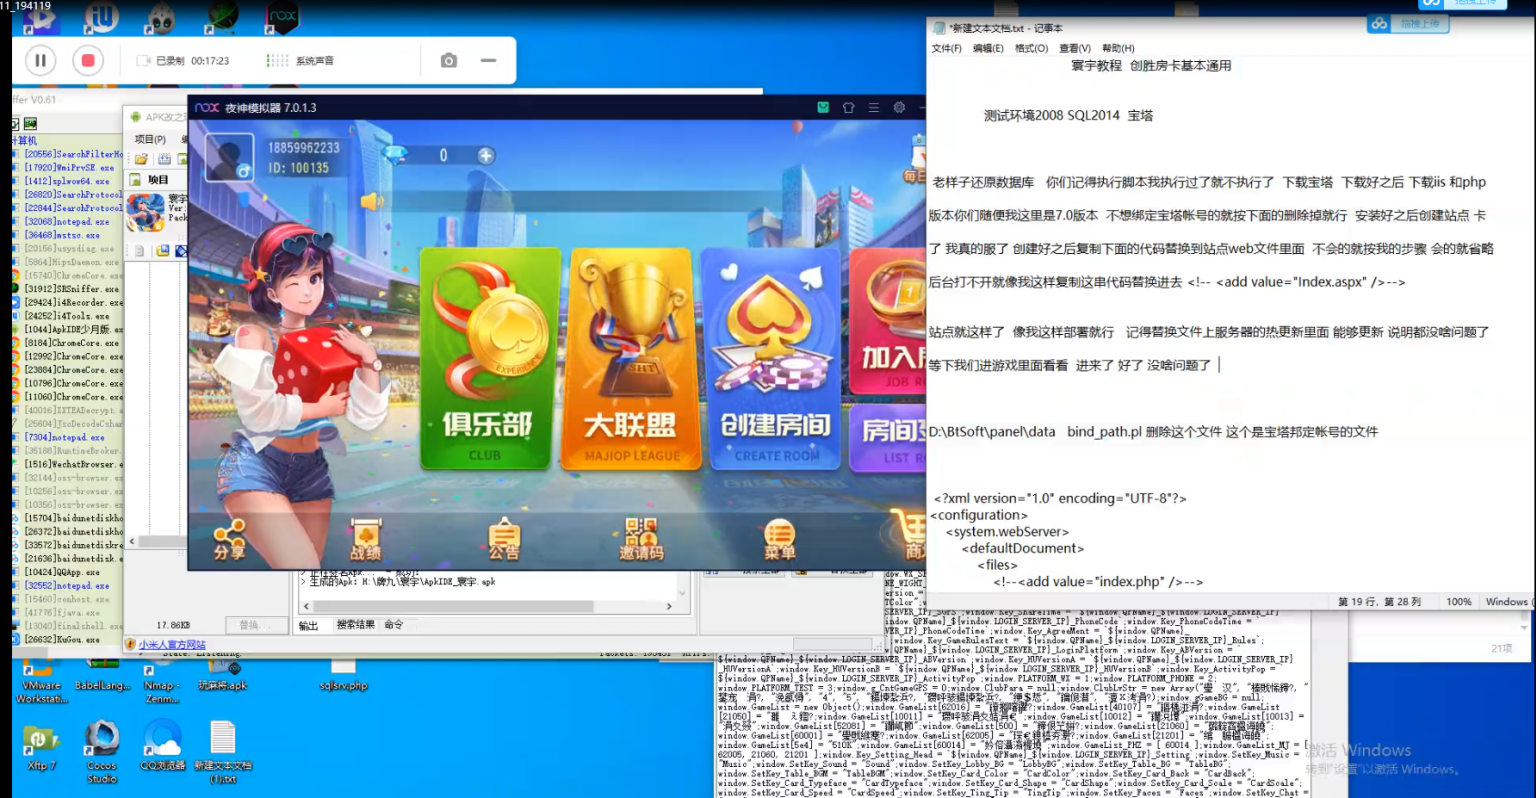Screen dimensions: 1536x798
Task: Select [10424]QQApp.exe process
Action: point(62,572)
